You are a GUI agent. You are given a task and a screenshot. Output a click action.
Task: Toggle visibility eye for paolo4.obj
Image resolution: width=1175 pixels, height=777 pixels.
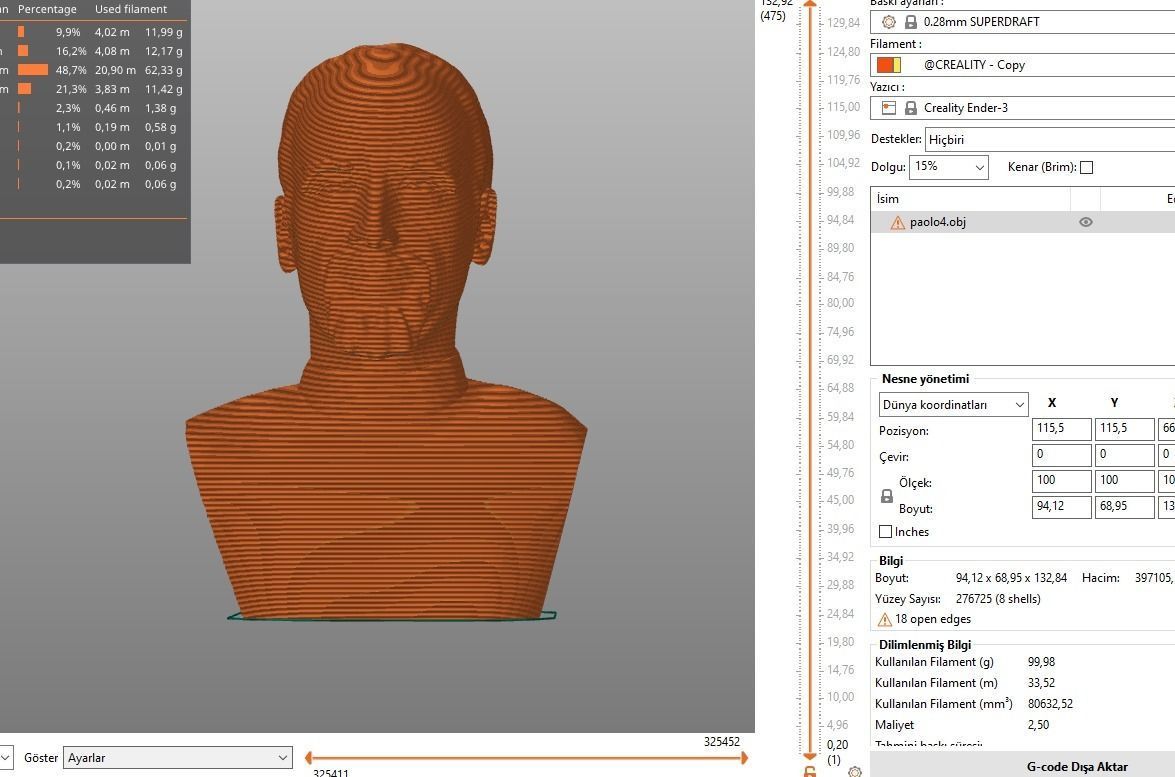point(1085,223)
